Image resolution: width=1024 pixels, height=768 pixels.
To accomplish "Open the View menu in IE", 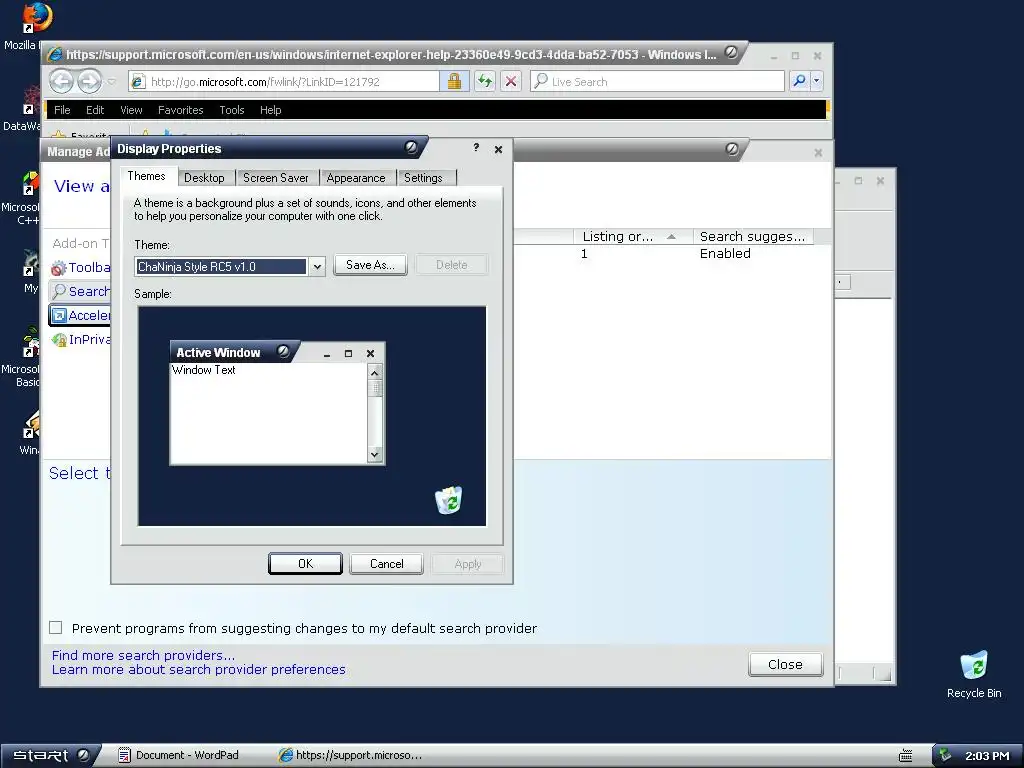I will pos(131,110).
